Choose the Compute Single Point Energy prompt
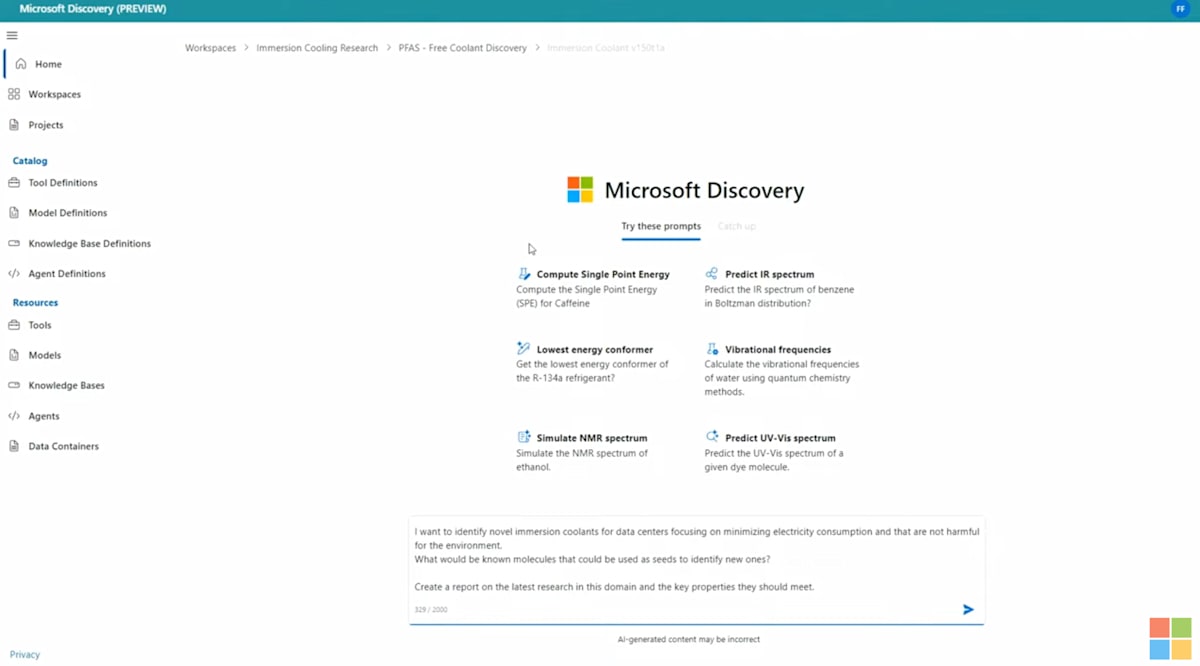1200x666 pixels. pos(593,288)
